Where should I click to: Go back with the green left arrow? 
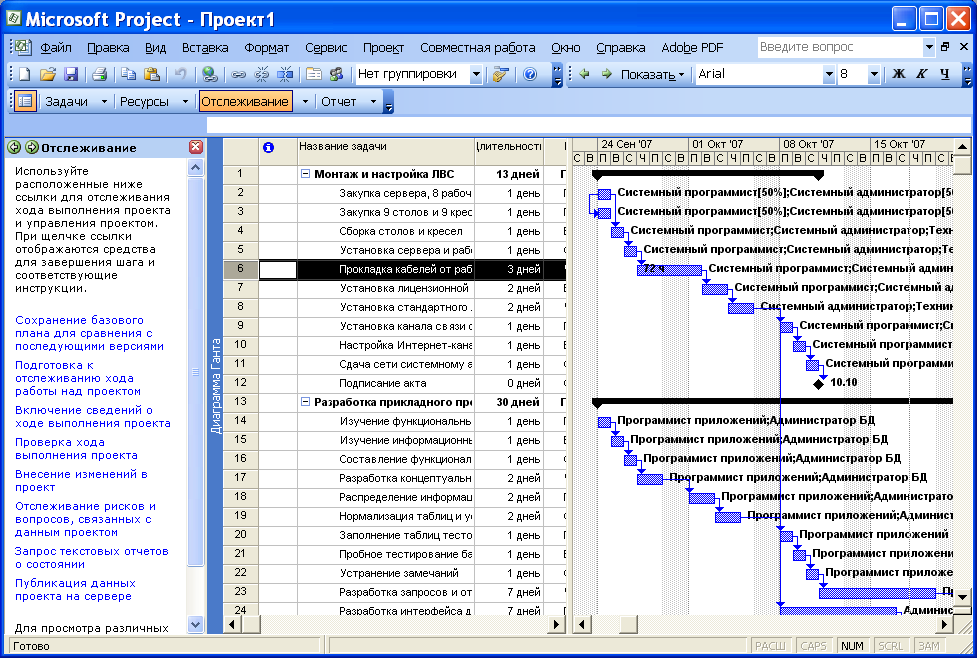click(584, 74)
